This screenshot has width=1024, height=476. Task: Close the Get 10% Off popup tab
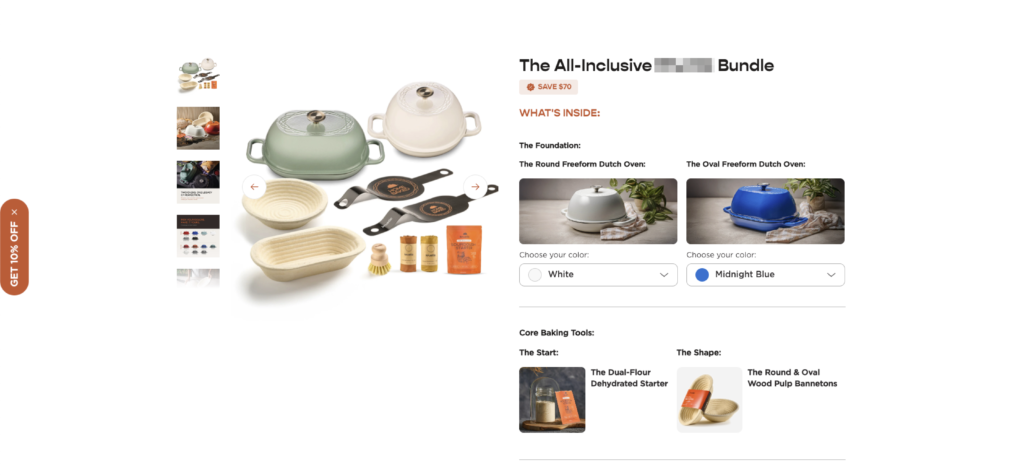(14, 212)
